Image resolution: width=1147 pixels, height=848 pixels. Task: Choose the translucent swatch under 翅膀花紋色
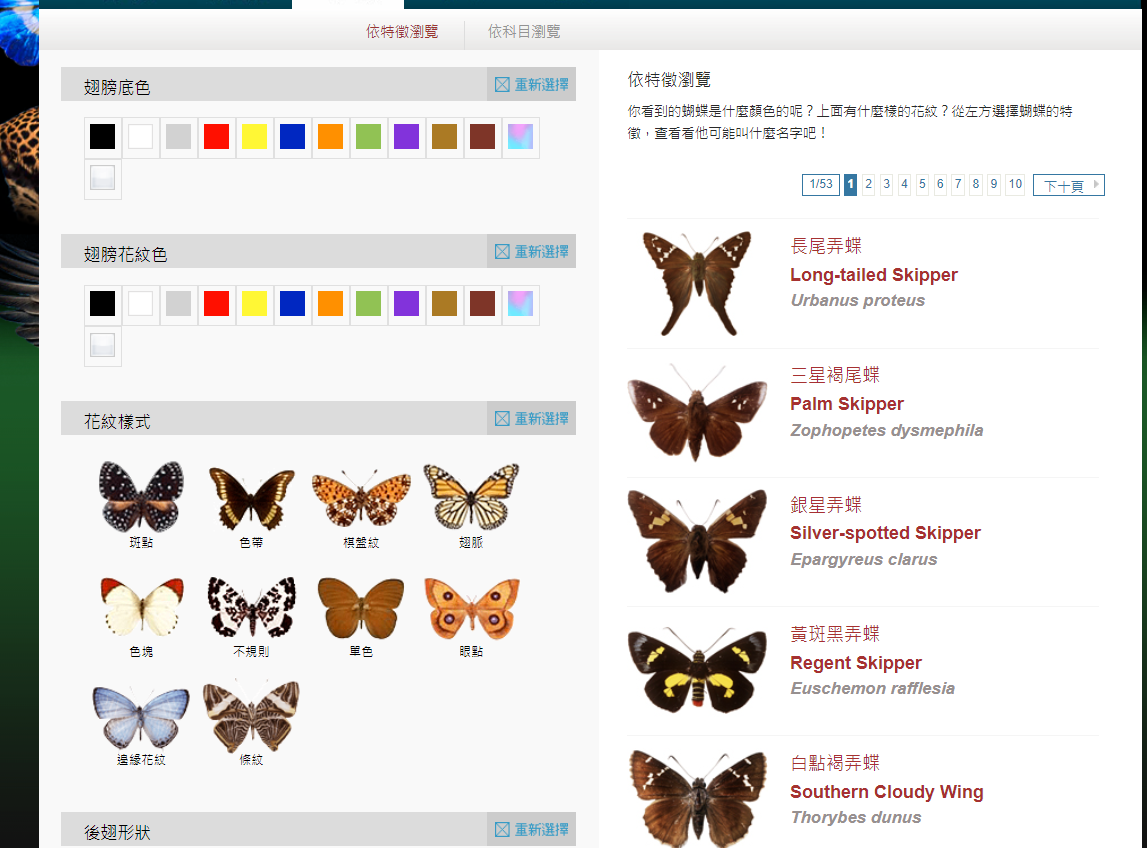pyautogui.click(x=102, y=345)
